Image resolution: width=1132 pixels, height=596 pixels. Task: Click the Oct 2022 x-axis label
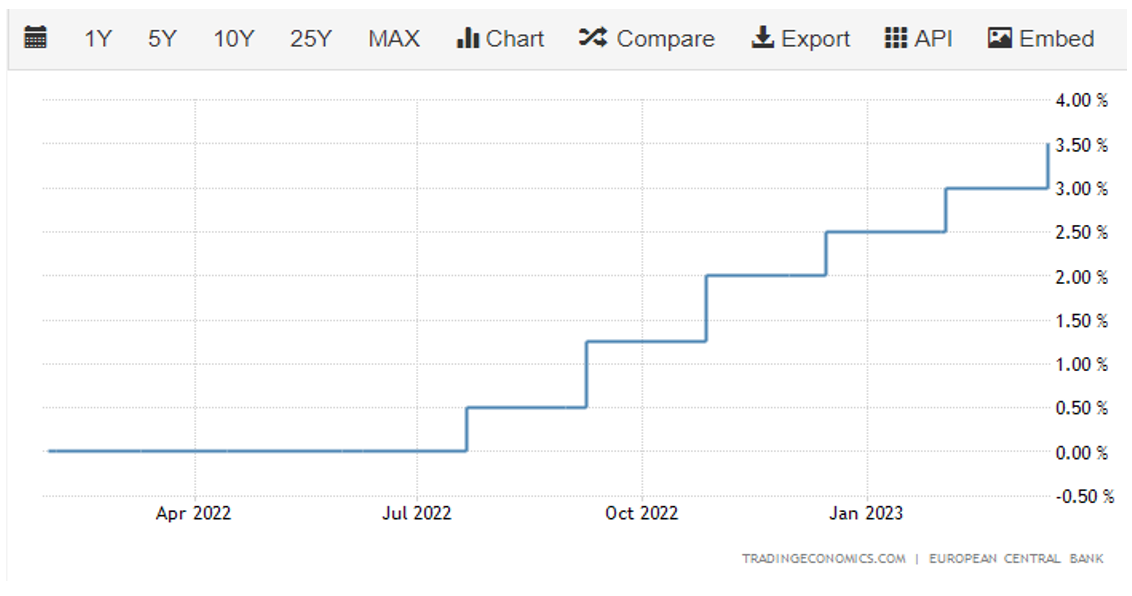(x=642, y=513)
